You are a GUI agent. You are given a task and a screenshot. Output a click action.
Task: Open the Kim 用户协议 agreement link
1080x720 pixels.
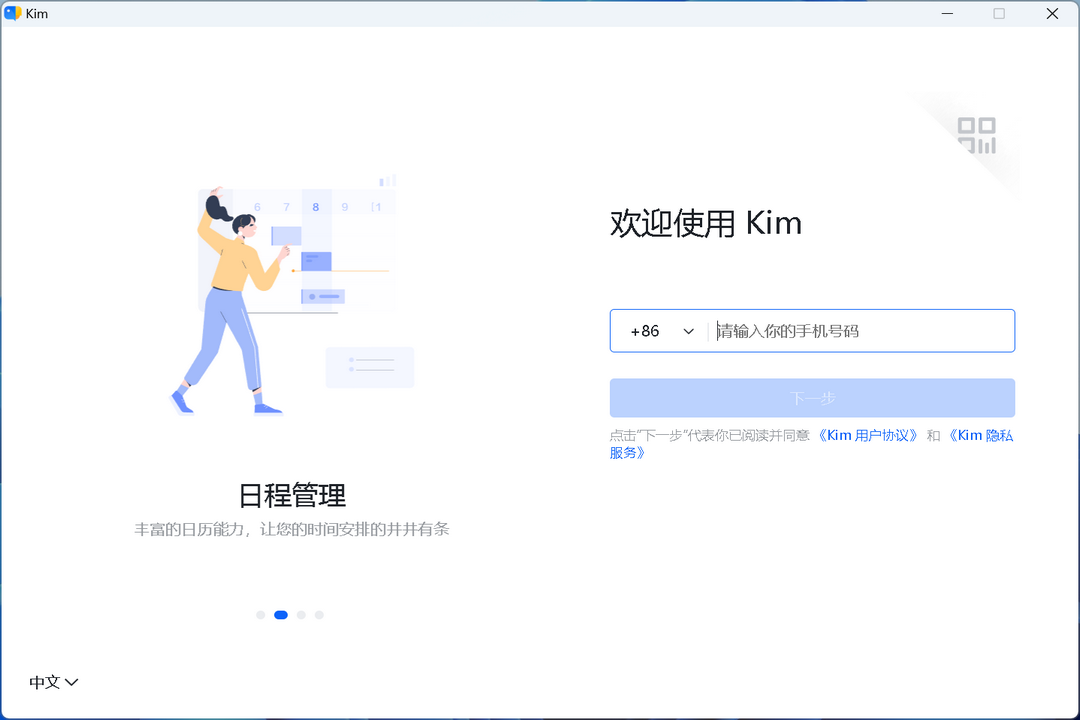(x=868, y=434)
